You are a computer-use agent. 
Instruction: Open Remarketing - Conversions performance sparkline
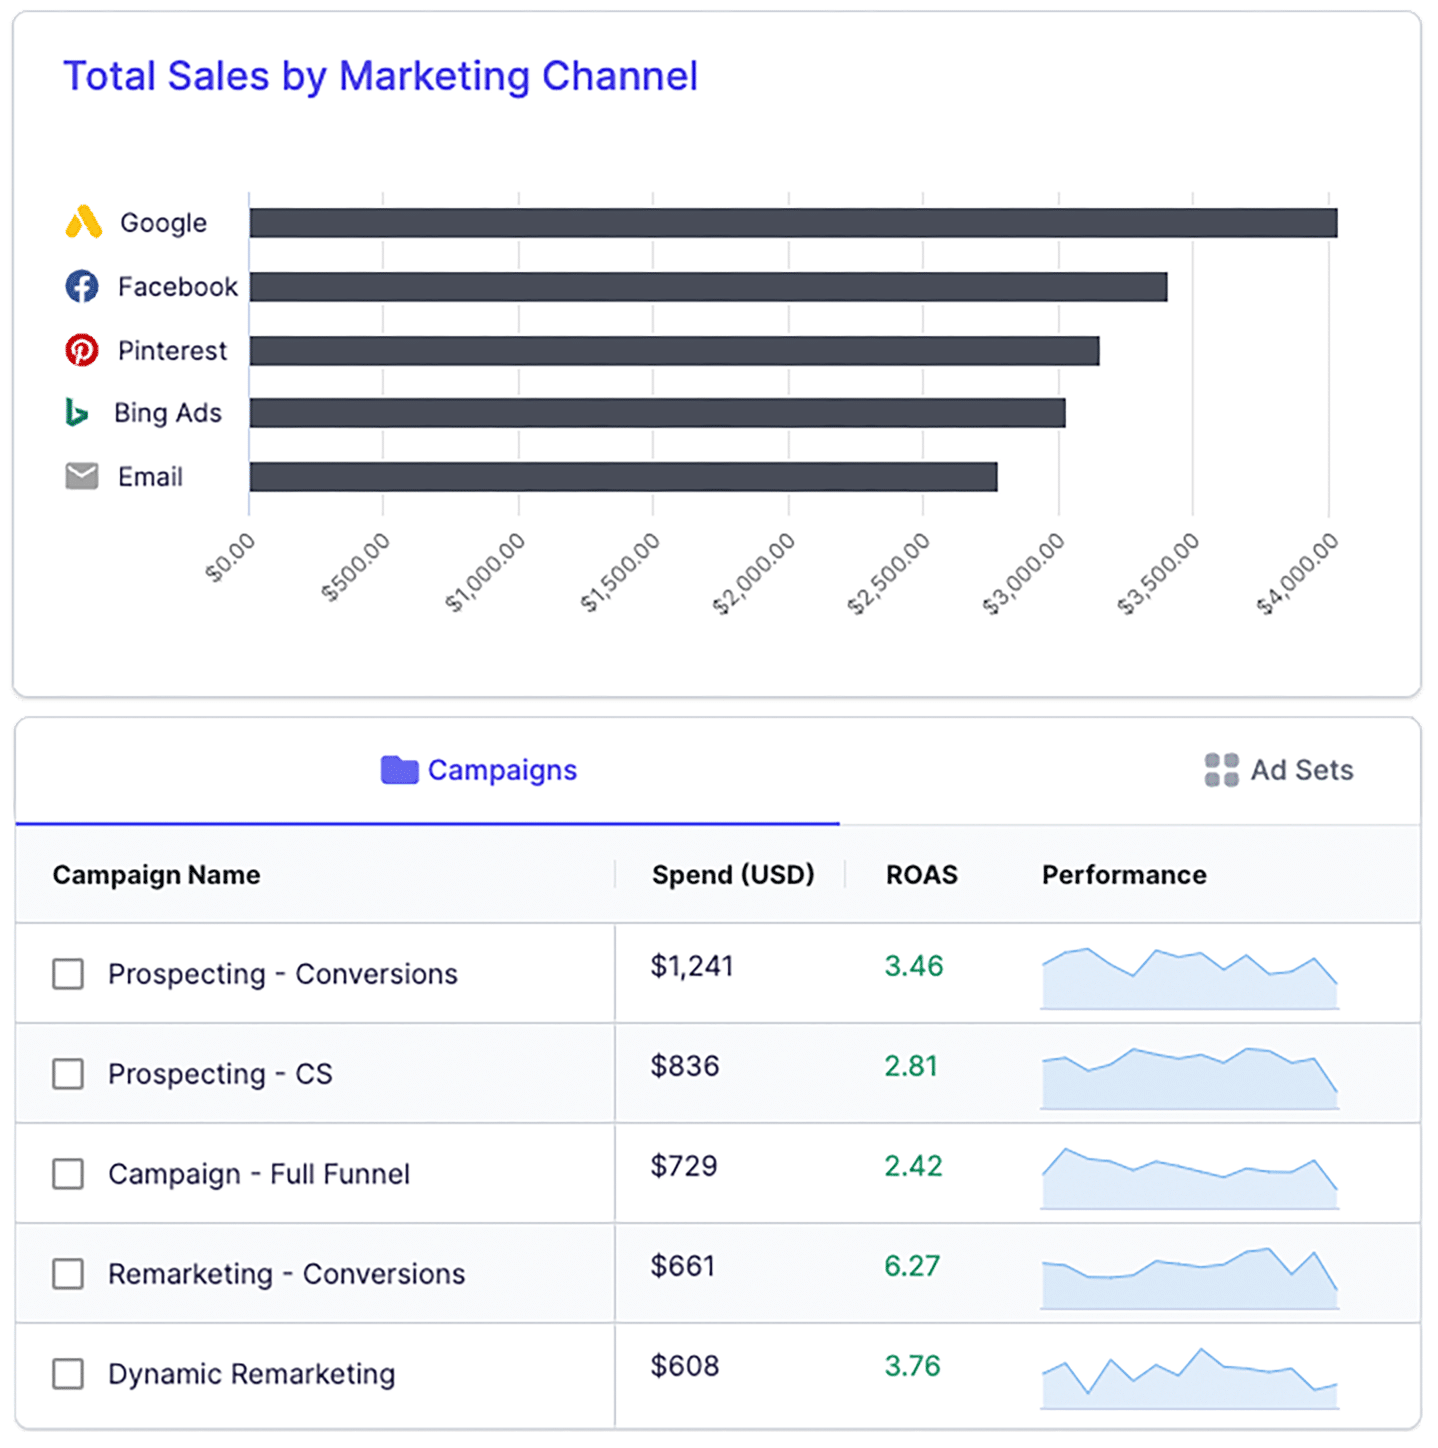pos(1189,1279)
